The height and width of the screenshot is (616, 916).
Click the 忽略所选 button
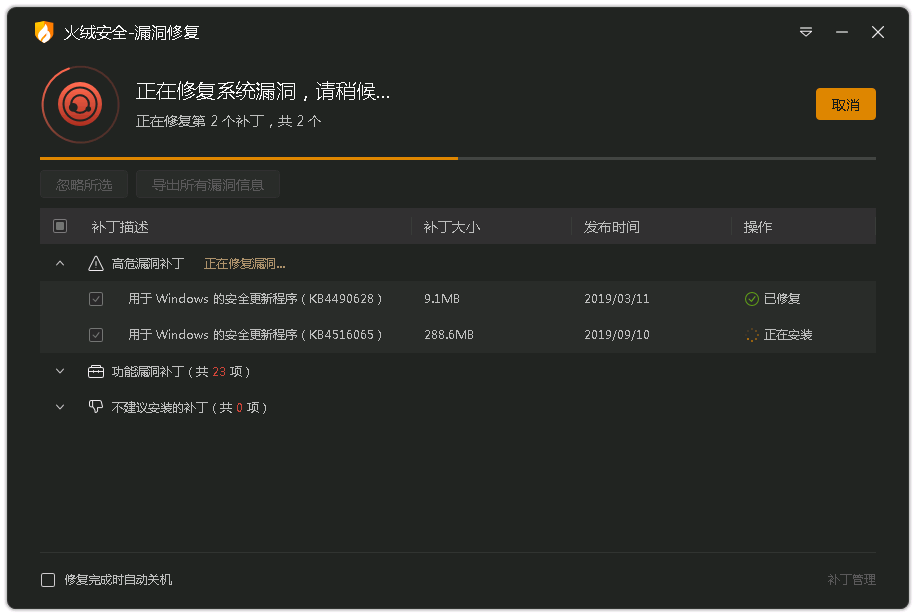point(84,185)
